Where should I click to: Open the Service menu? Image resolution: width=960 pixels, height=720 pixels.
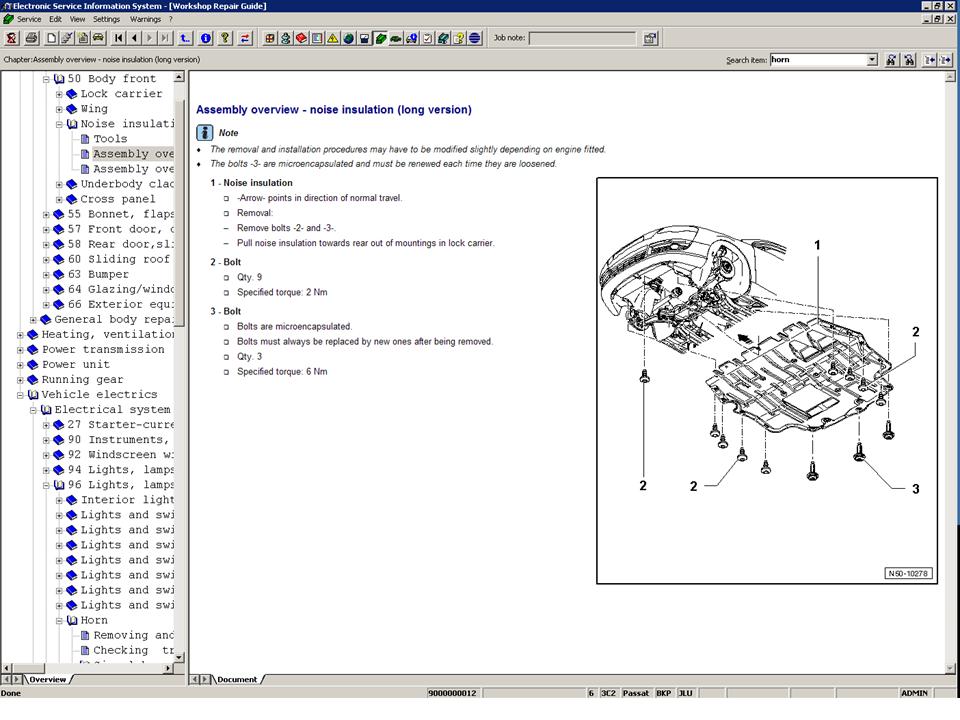(x=29, y=19)
